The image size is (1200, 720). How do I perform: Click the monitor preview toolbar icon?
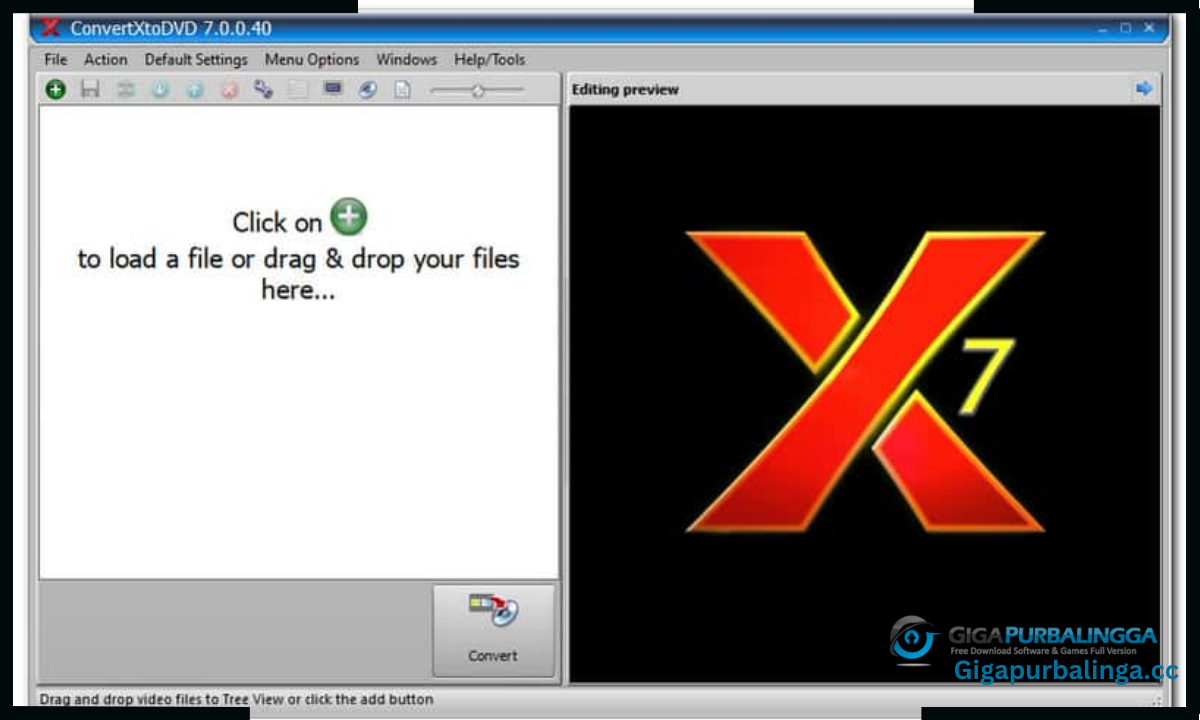pyautogui.click(x=333, y=89)
